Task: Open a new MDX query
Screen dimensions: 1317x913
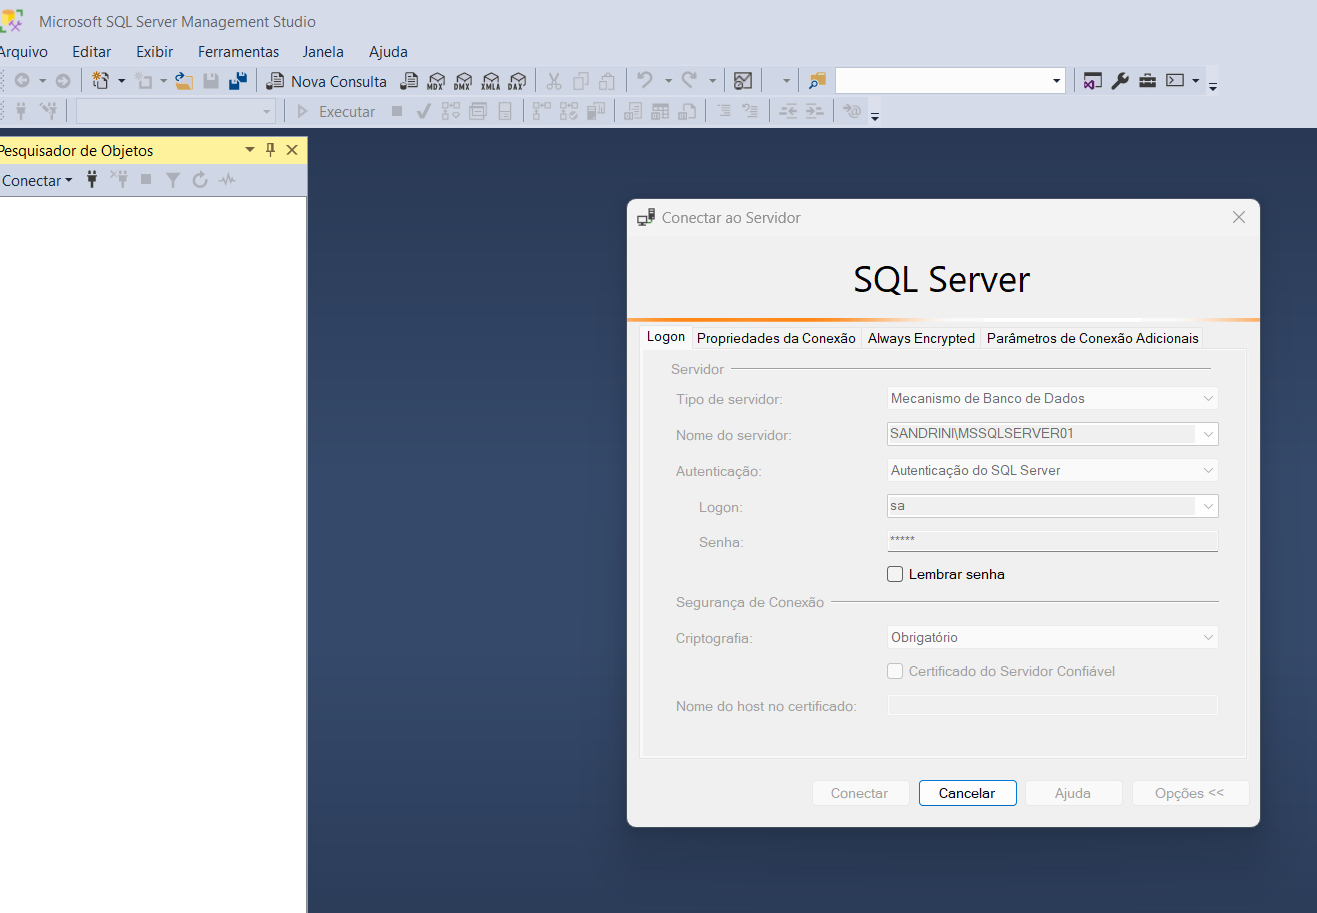Action: [x=436, y=81]
